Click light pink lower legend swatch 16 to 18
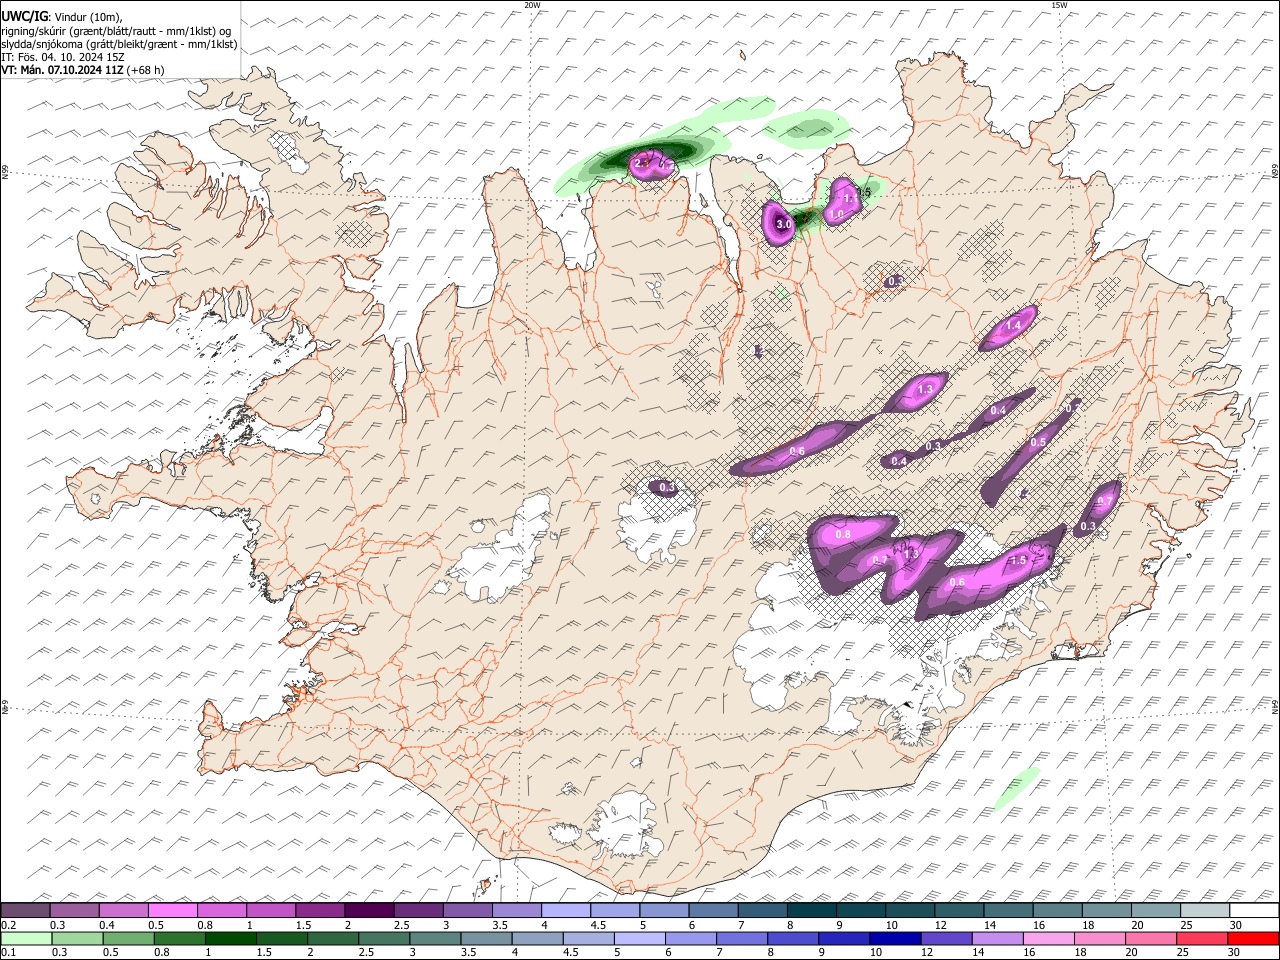The height and width of the screenshot is (960, 1280). click(1047, 938)
